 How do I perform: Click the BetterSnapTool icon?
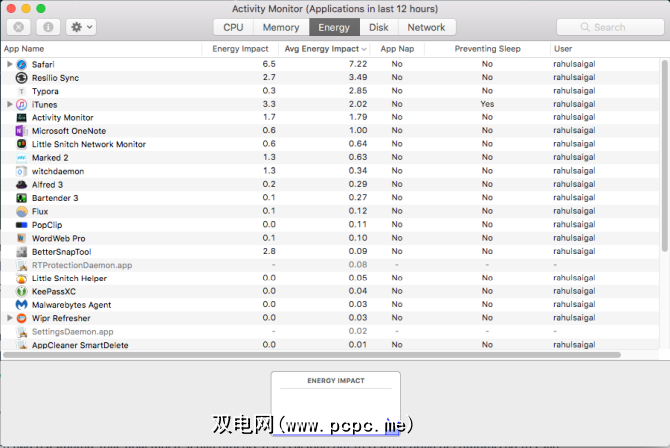[x=21, y=251]
